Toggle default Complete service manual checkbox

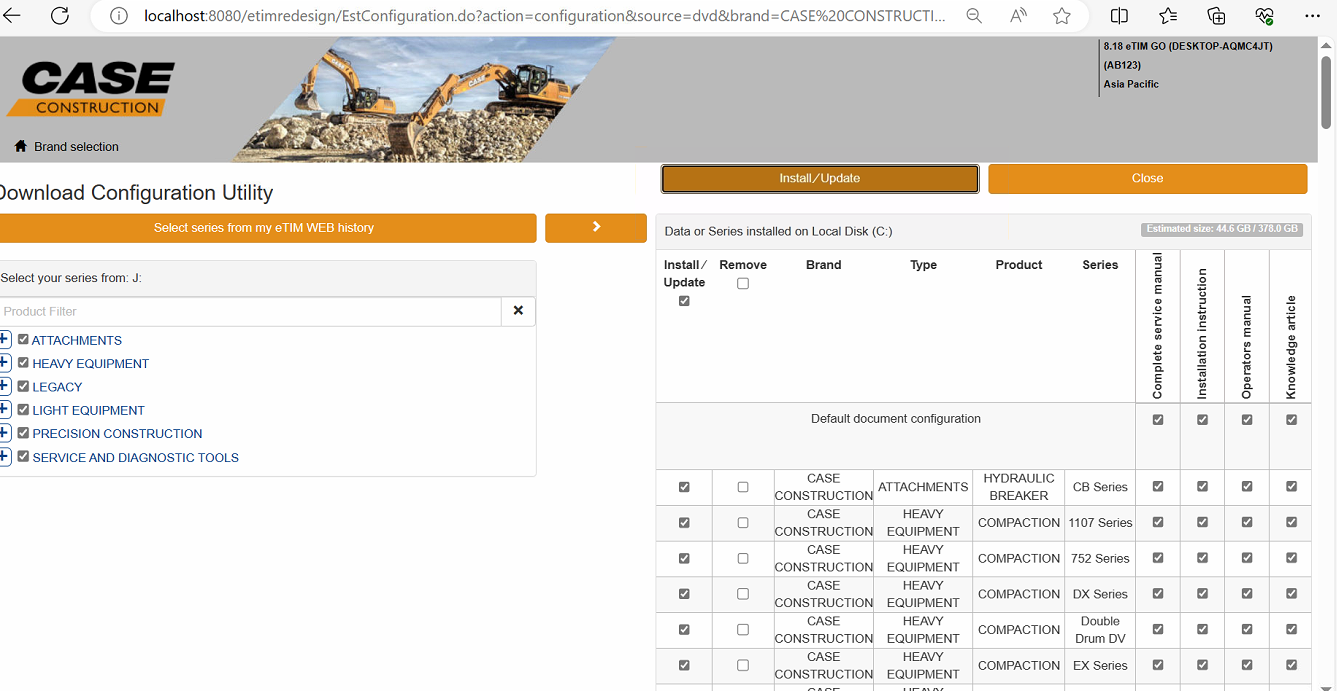1158,420
